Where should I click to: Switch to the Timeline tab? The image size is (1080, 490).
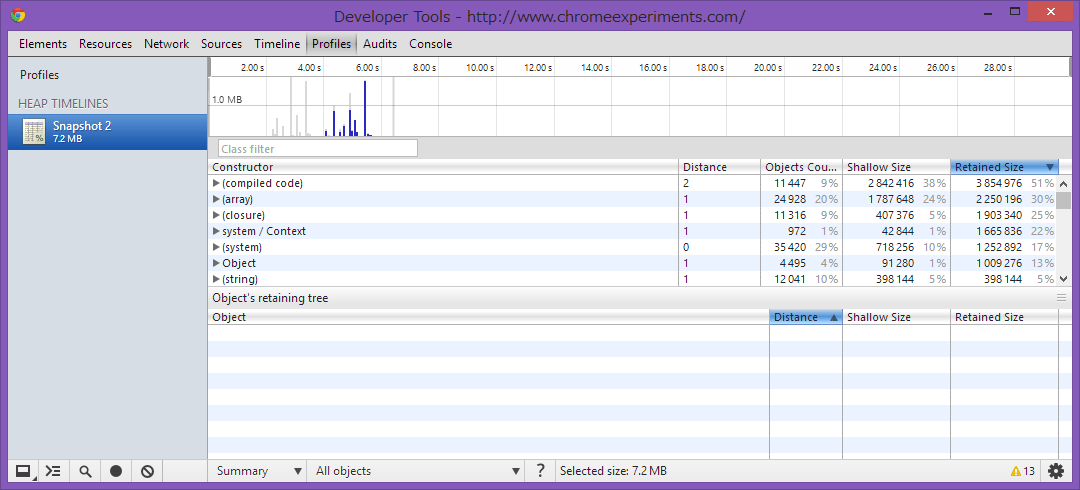point(277,43)
